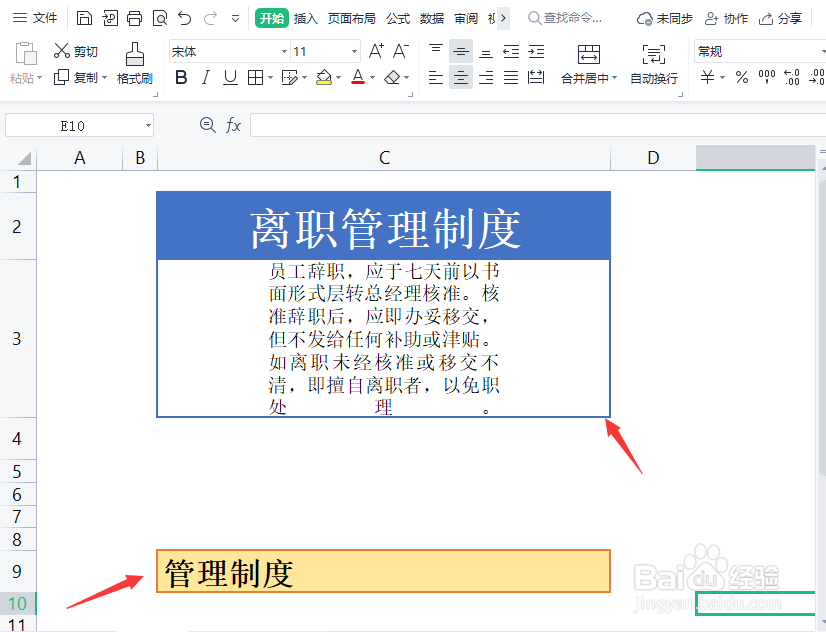
Task: Open the fill color bucket icon
Action: pyautogui.click(x=322, y=77)
